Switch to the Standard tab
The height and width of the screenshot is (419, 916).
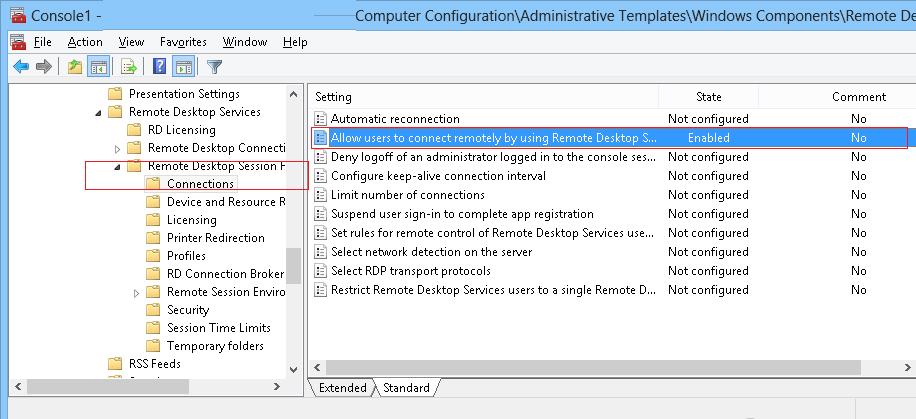click(x=406, y=387)
